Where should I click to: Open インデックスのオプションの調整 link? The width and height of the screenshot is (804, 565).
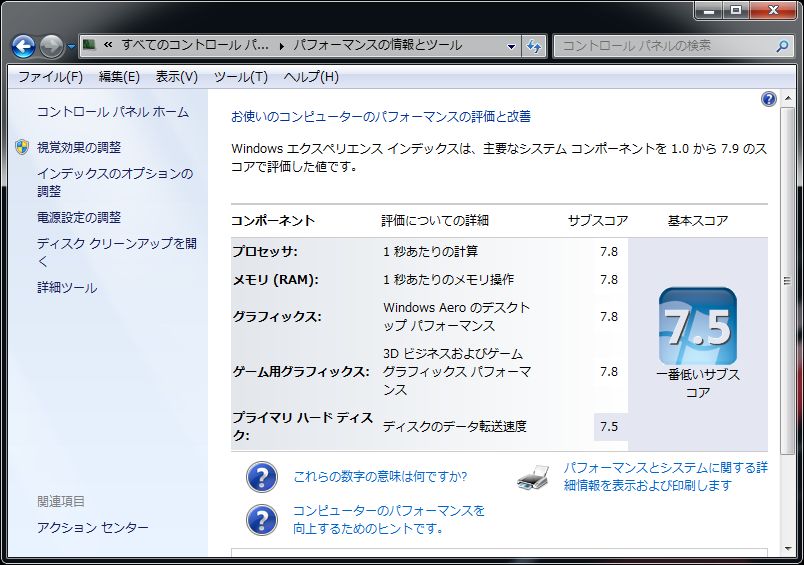coord(115,183)
